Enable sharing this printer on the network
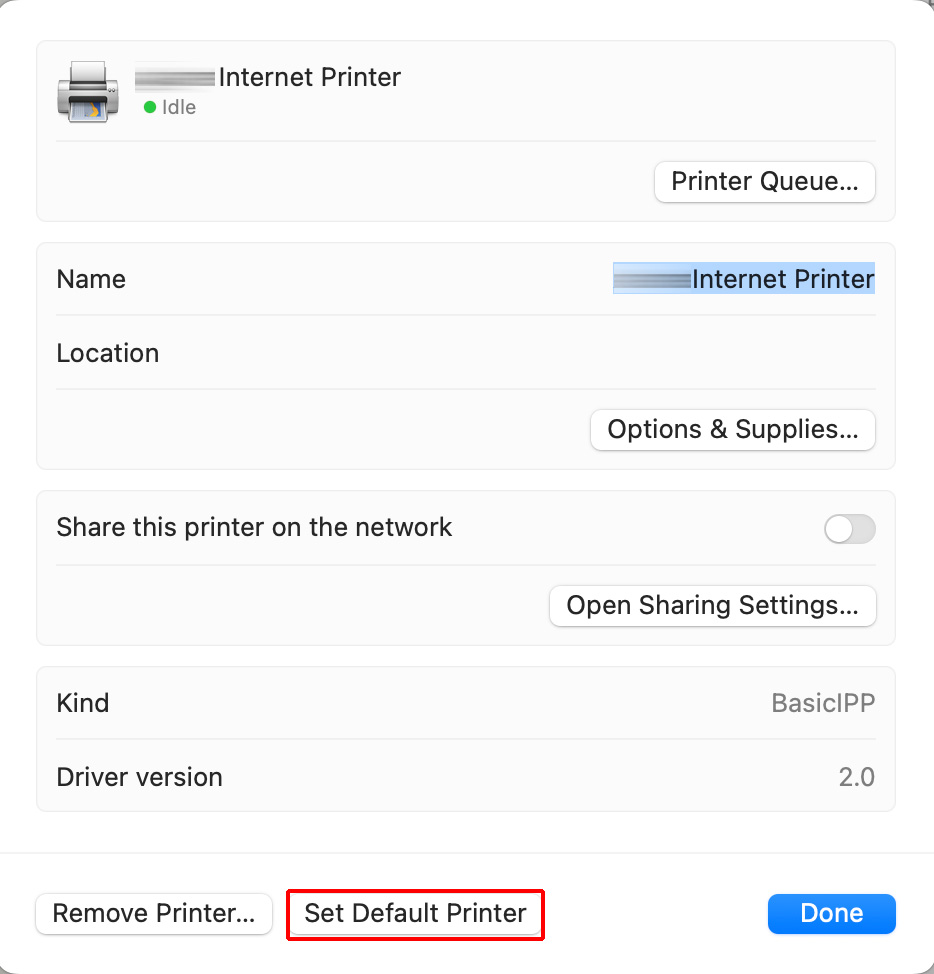Viewport: 934px width, 974px height. (849, 529)
